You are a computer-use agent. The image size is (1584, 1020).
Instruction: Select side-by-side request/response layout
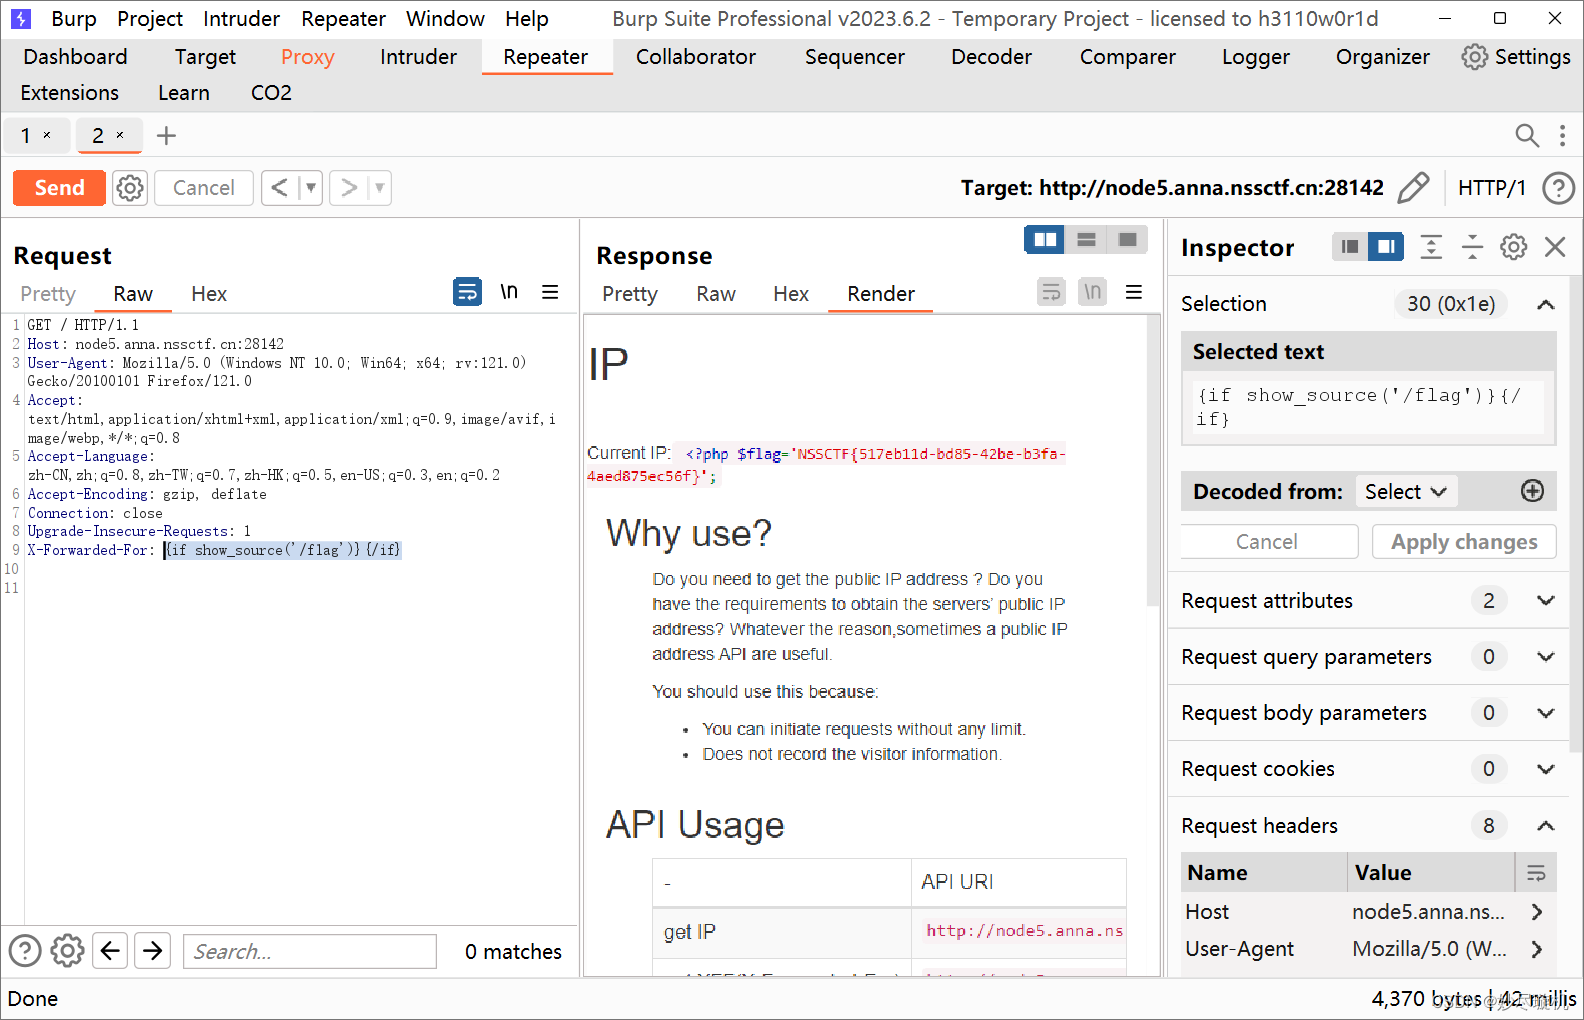[1045, 240]
